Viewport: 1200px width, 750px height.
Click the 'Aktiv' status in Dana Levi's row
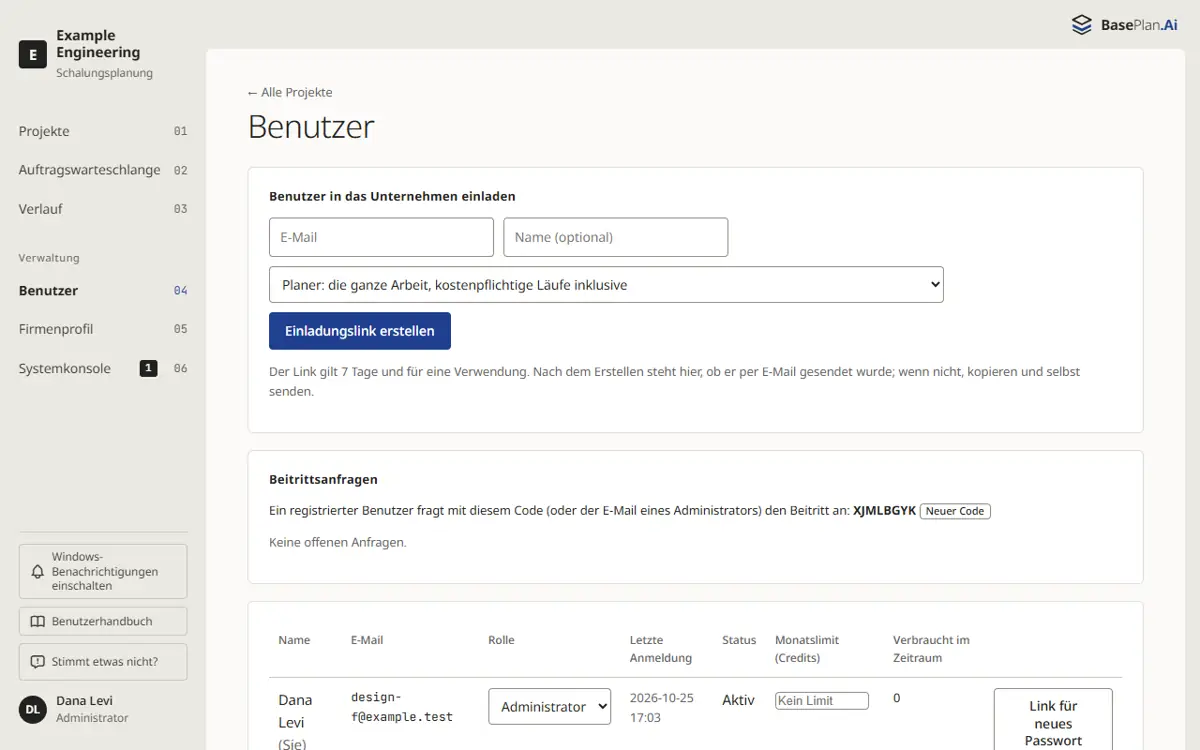click(x=738, y=700)
